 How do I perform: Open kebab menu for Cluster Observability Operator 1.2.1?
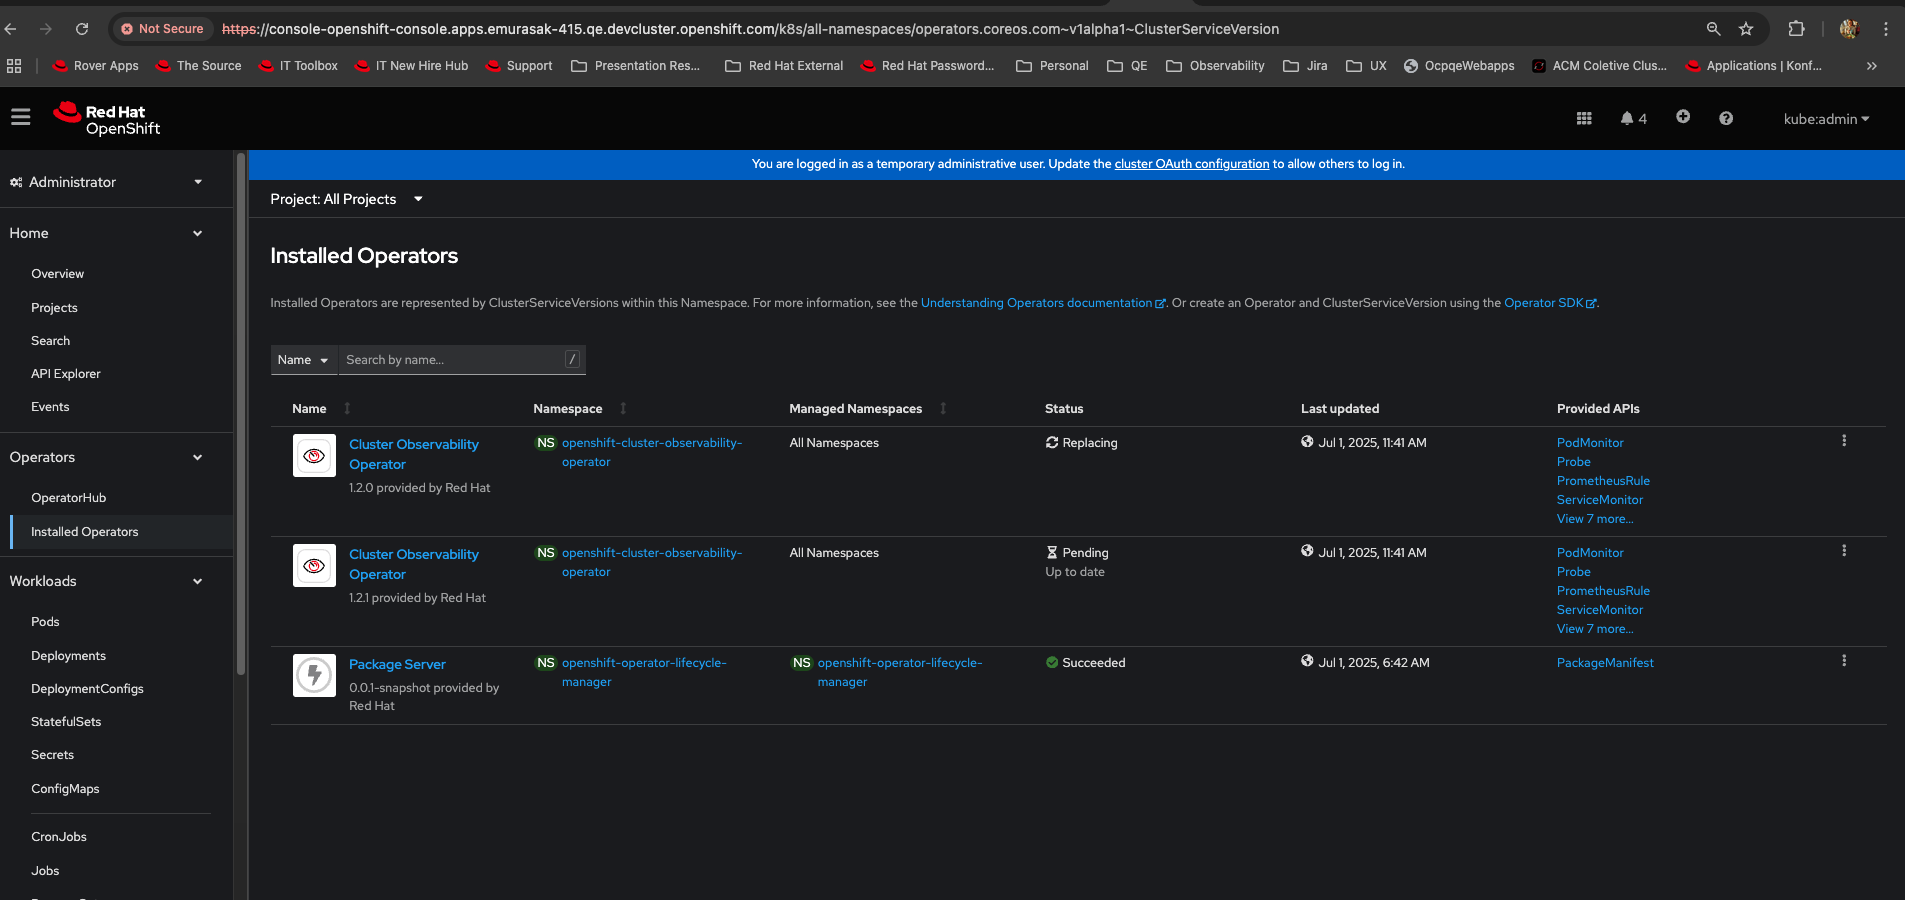(1844, 551)
